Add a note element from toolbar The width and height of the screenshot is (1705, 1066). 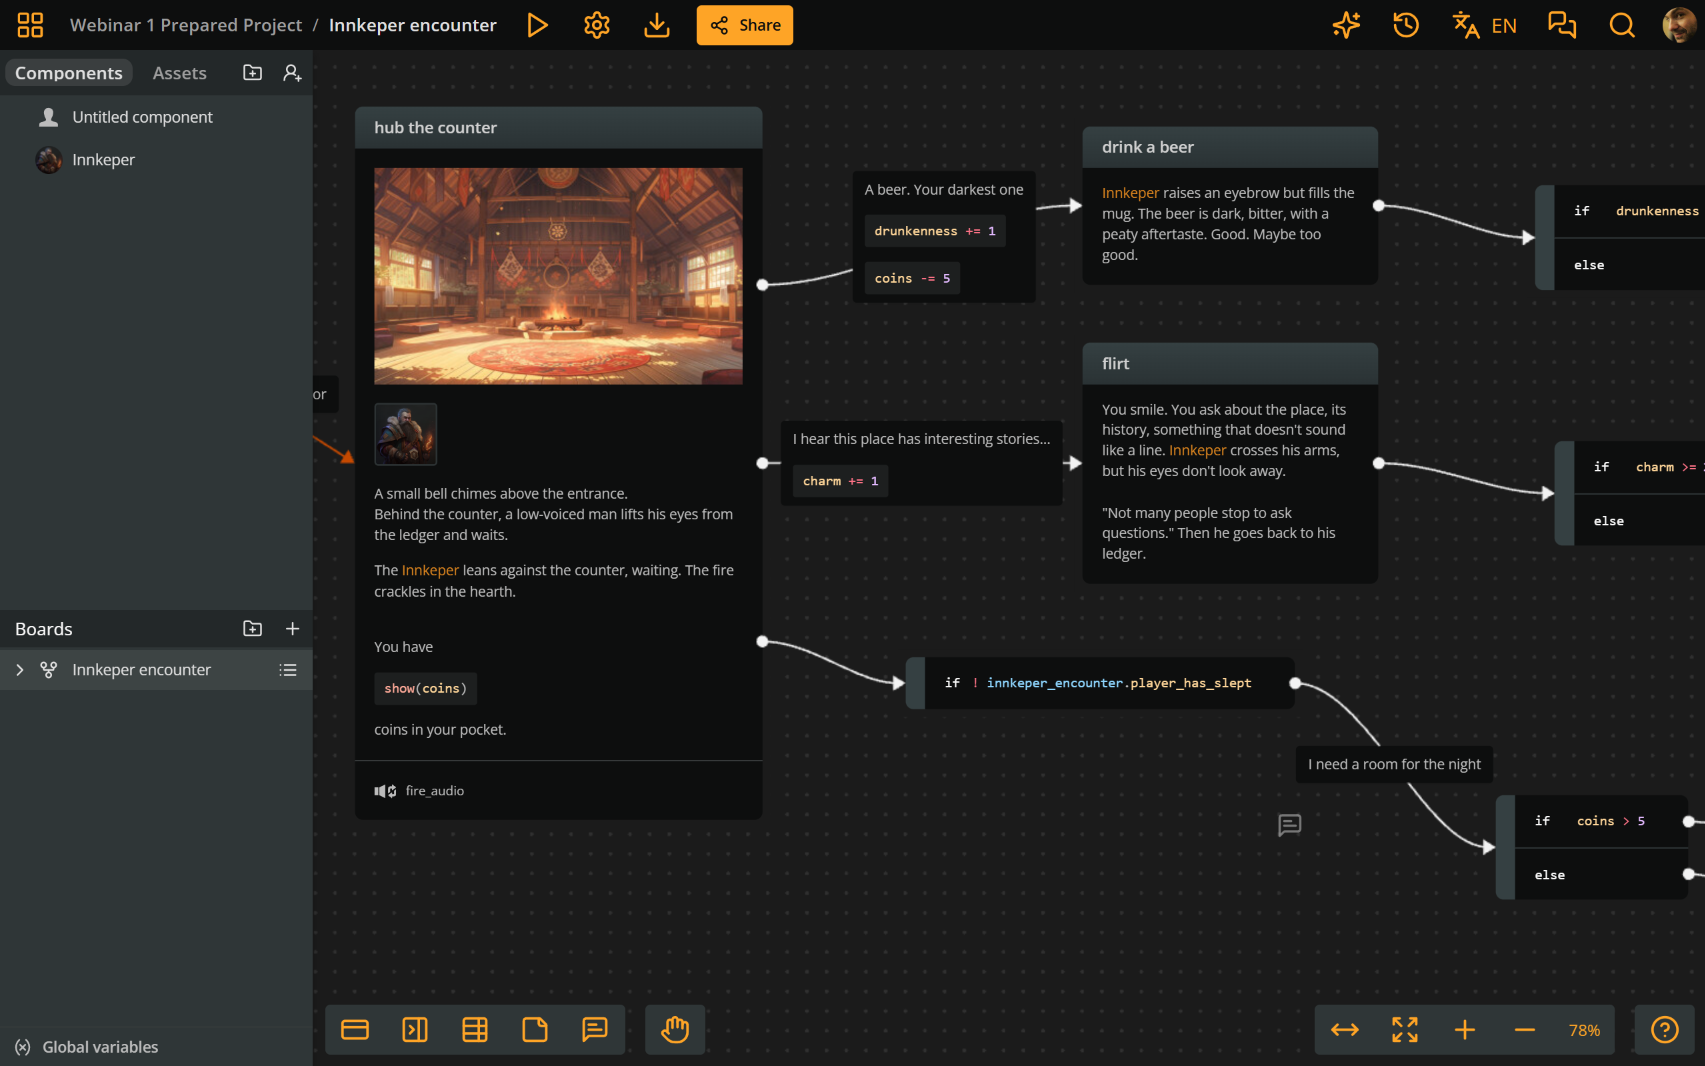[x=535, y=1030]
